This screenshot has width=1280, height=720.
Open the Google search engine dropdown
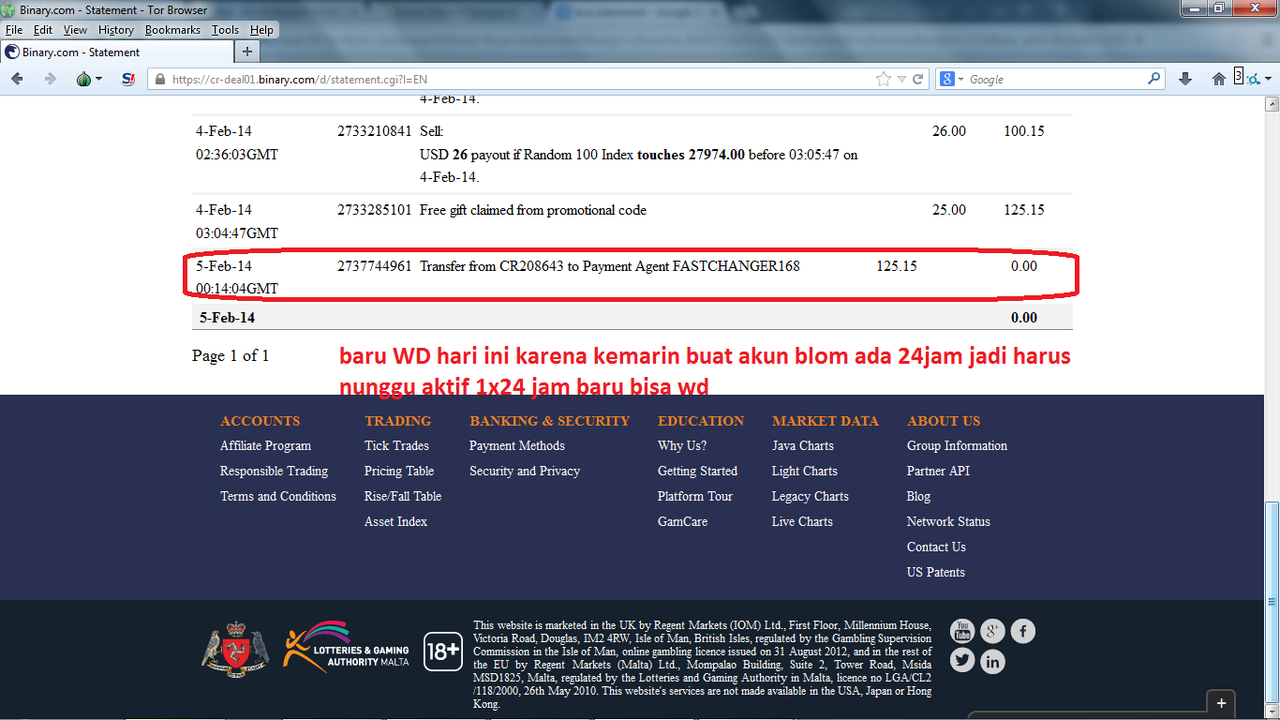tap(952, 79)
